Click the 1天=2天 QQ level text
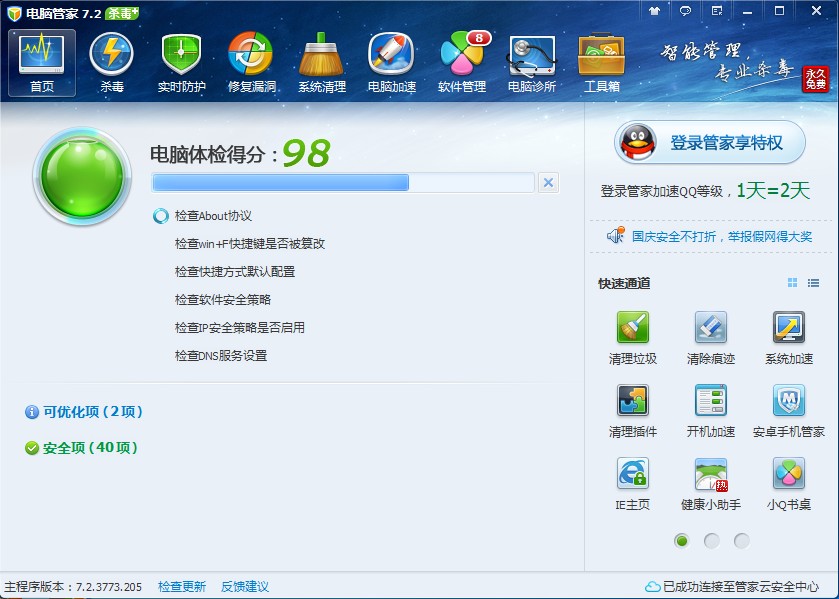 [773, 191]
